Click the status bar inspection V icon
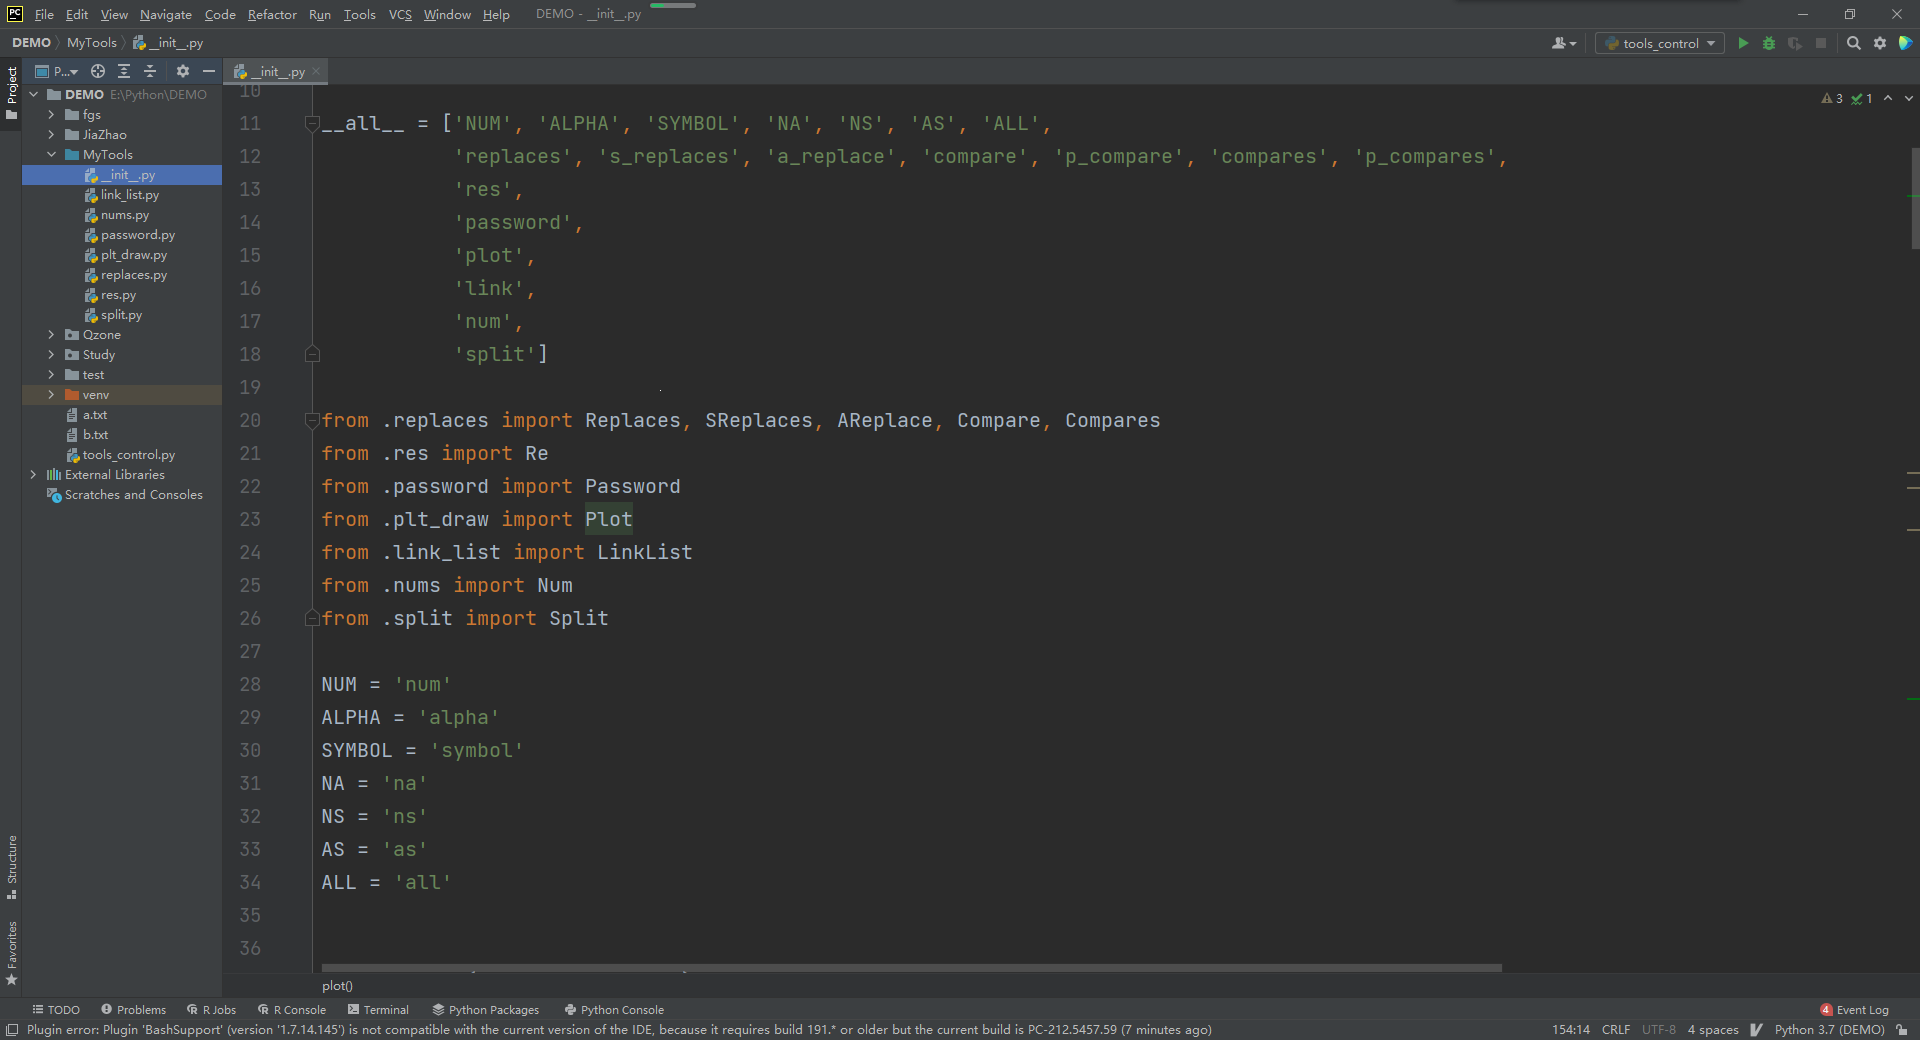This screenshot has width=1920, height=1040. pos(1756,1030)
